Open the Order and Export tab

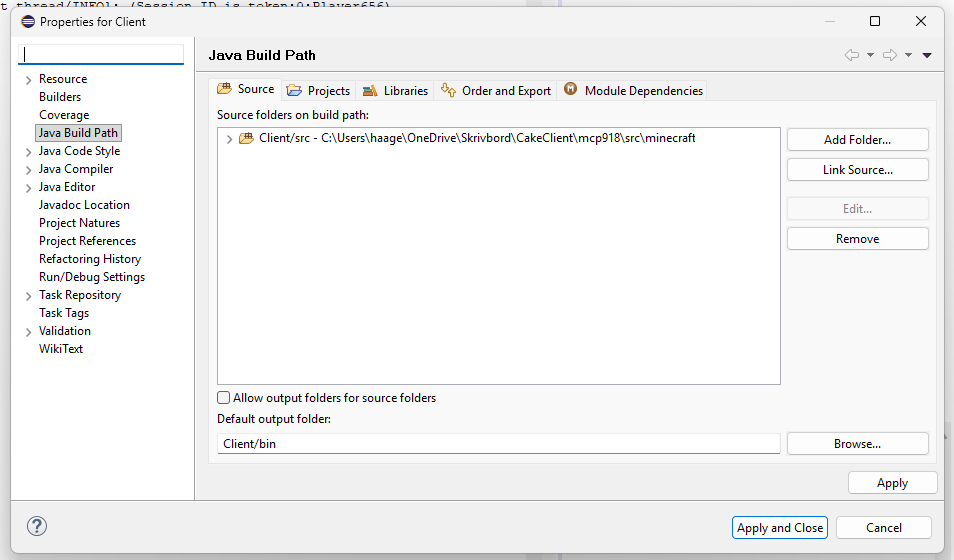(x=496, y=91)
